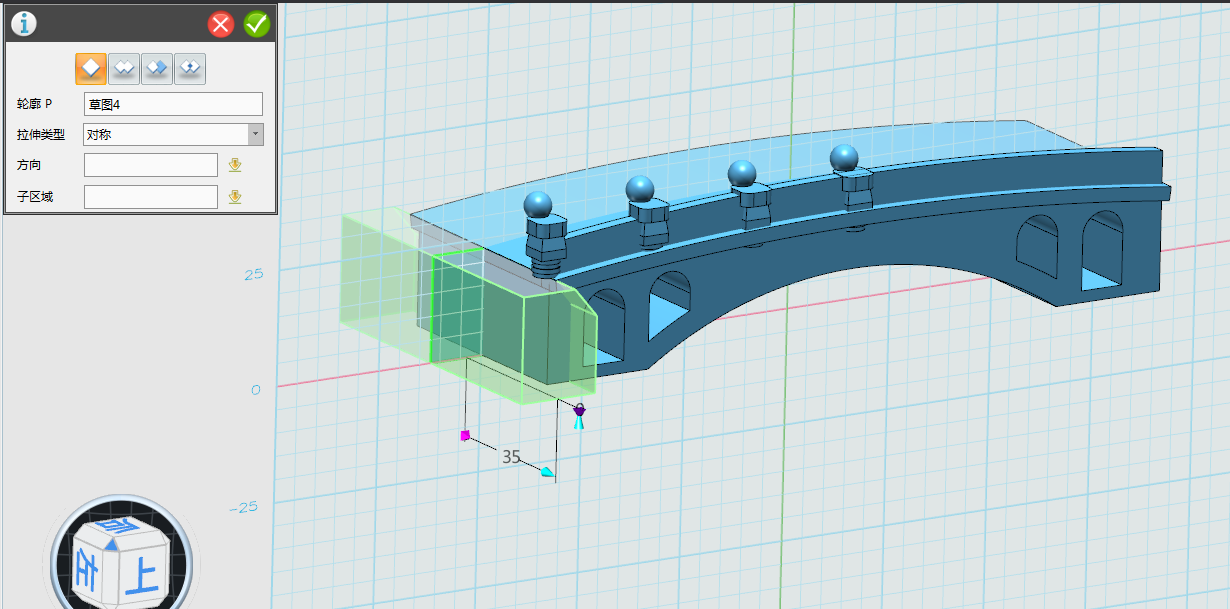Click the purple and cyan direction handle
Image resolution: width=1230 pixels, height=609 pixels.
pos(579,415)
